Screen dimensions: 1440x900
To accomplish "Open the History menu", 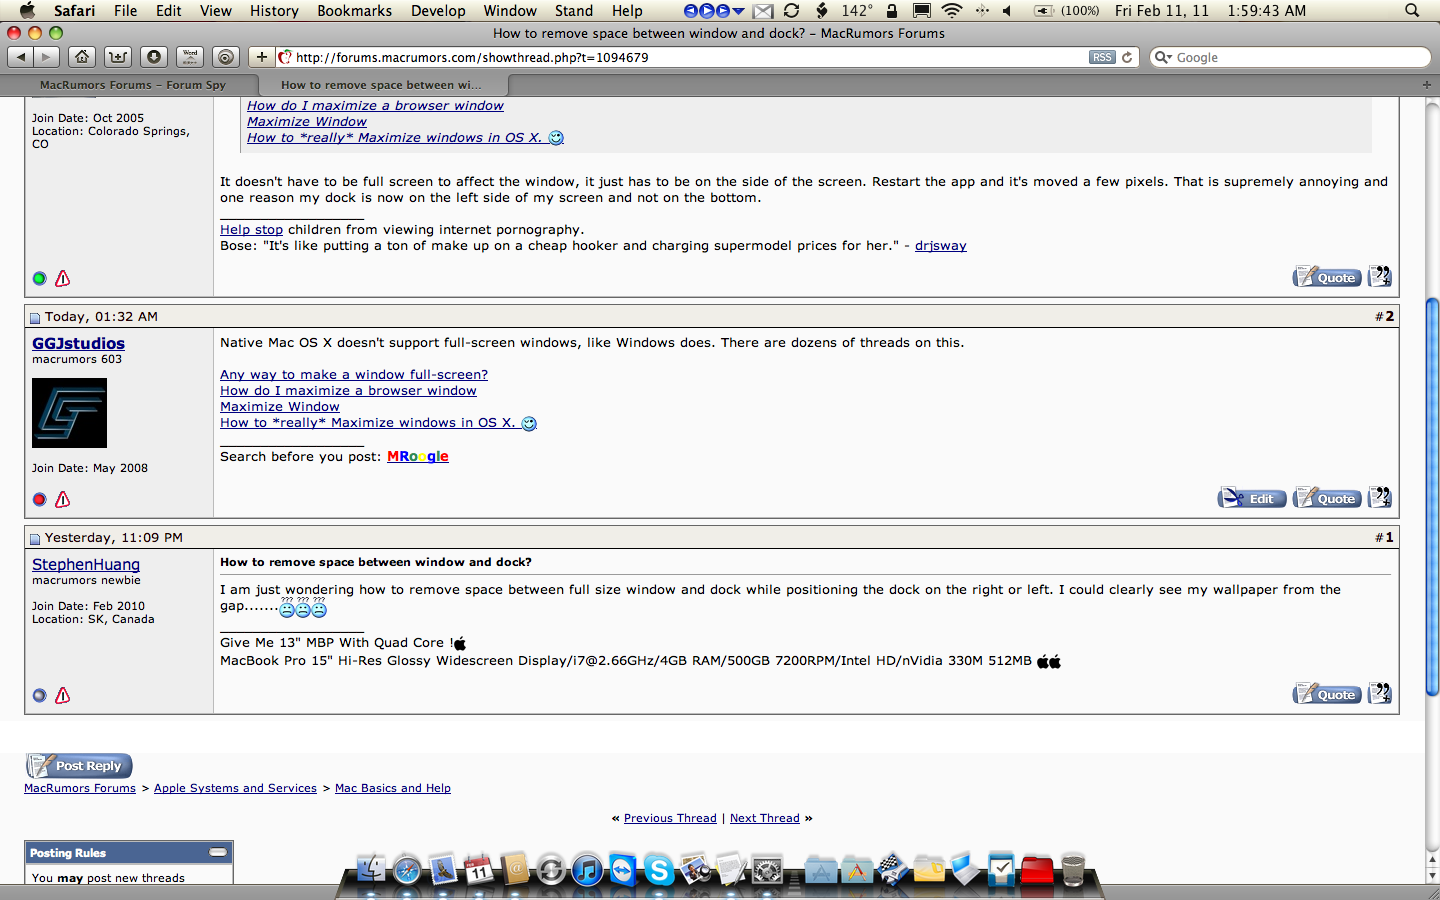I will coord(274,11).
